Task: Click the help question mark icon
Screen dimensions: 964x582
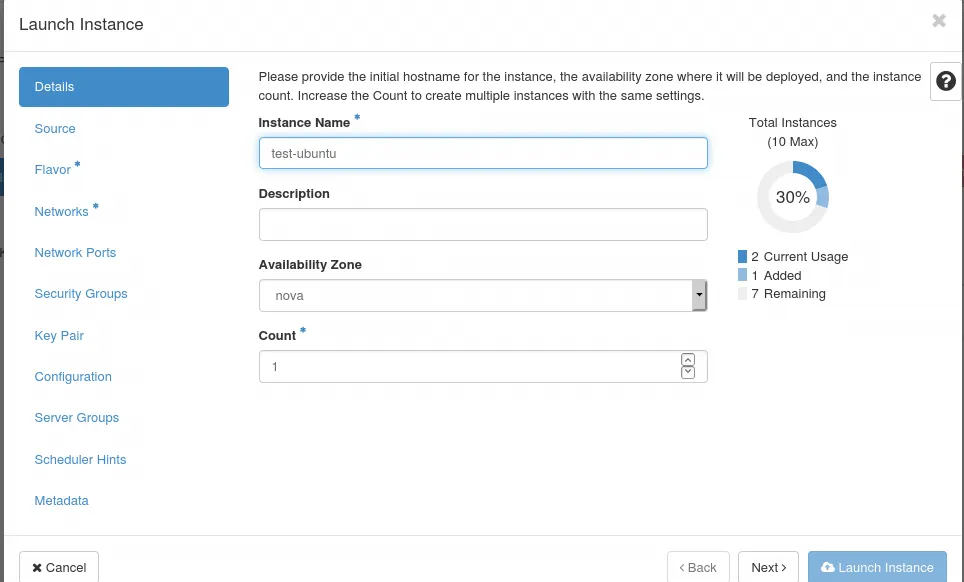Action: (x=945, y=81)
